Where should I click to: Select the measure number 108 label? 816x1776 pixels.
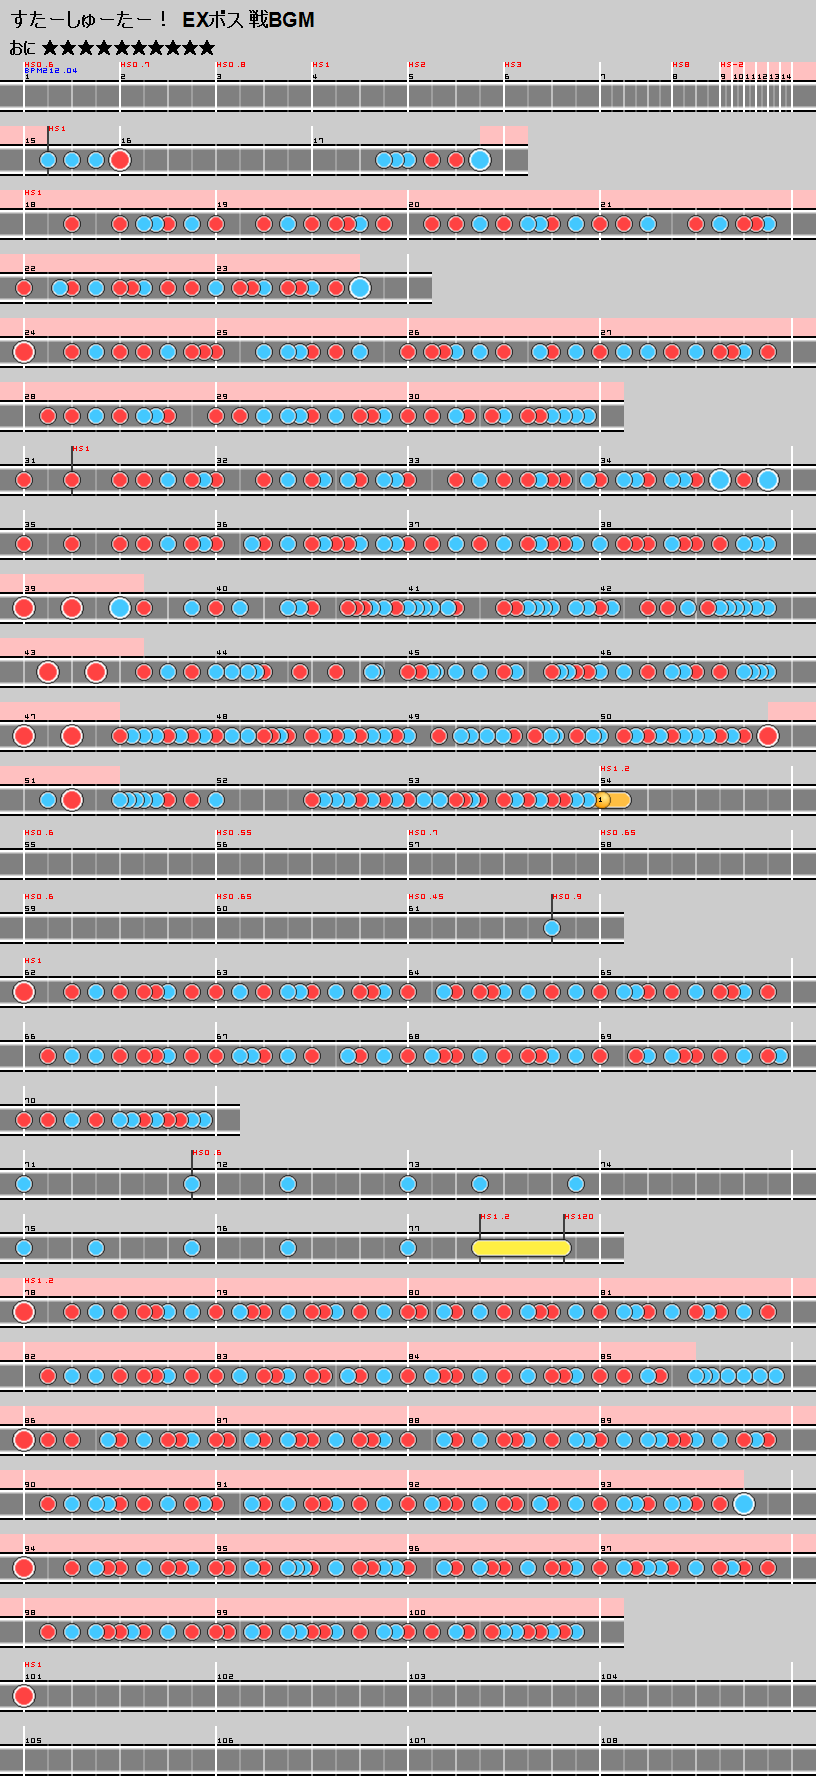click(609, 1741)
